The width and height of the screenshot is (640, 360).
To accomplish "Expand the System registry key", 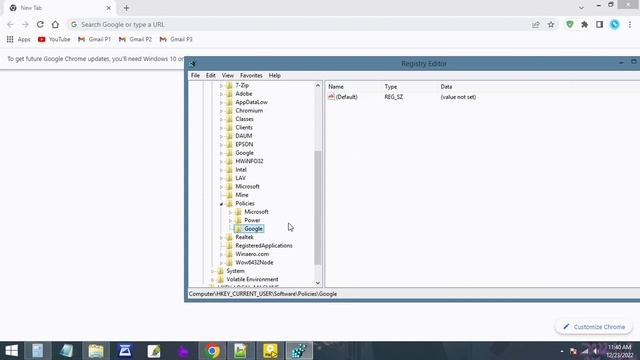I will (x=213, y=271).
